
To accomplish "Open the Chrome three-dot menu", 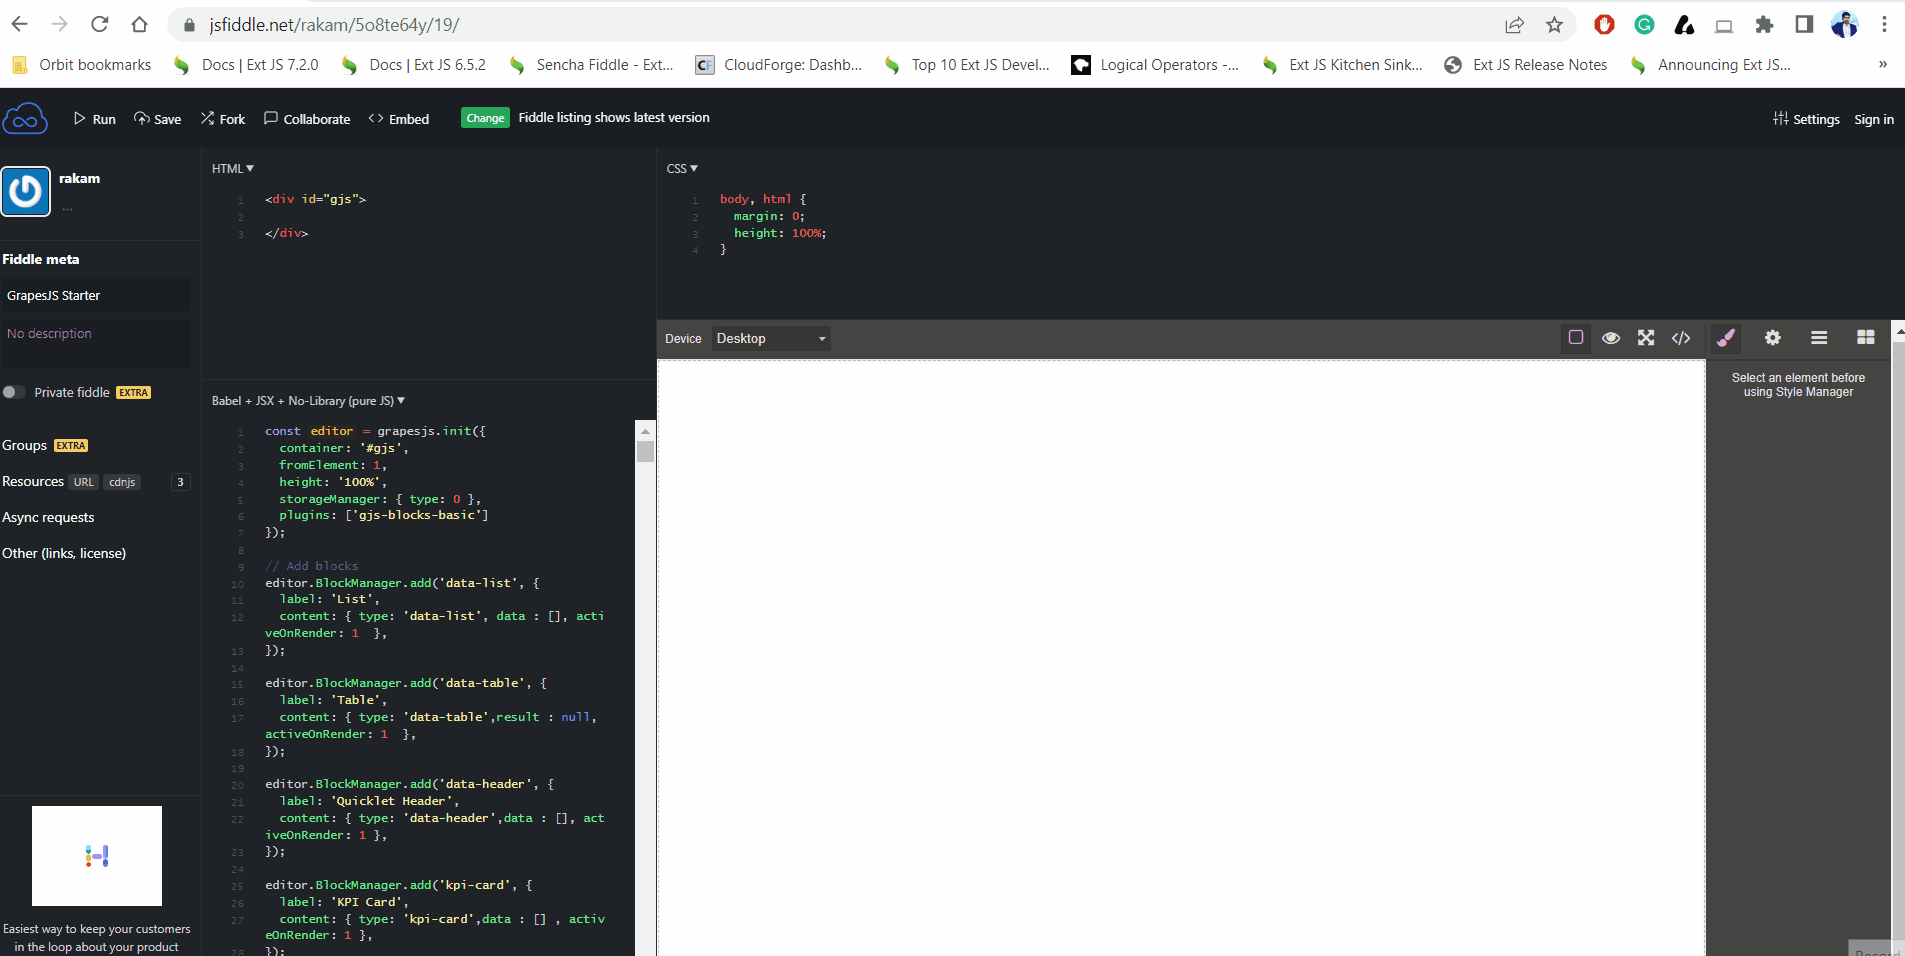I will point(1884,25).
